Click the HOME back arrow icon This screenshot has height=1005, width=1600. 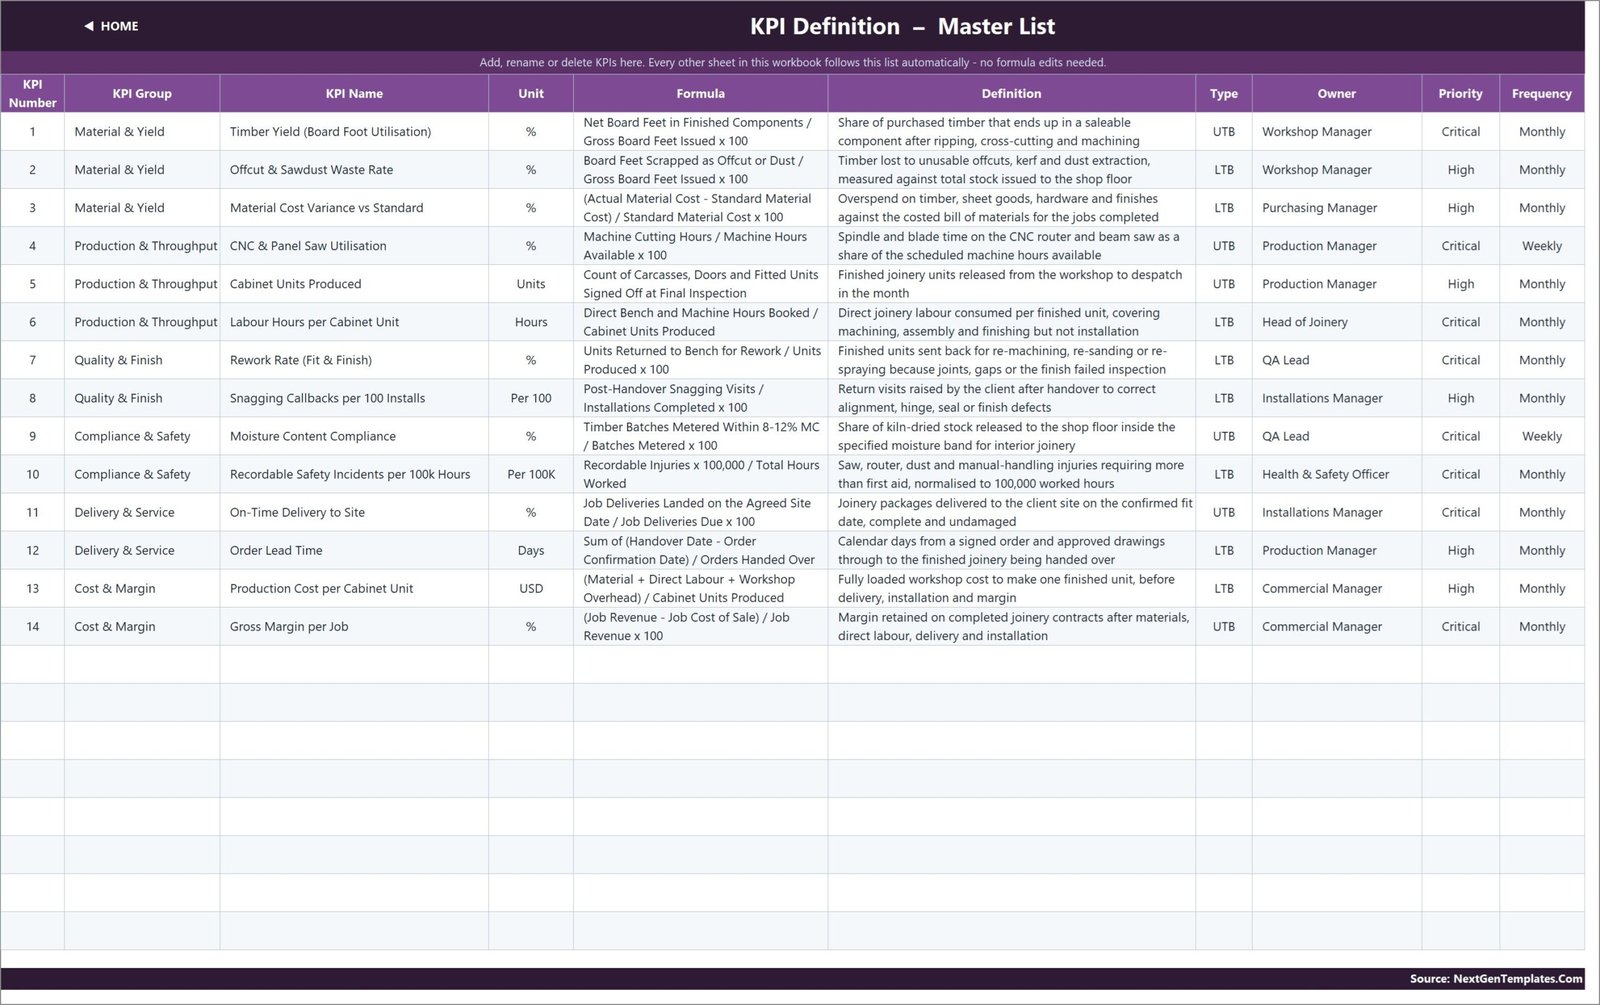(89, 26)
